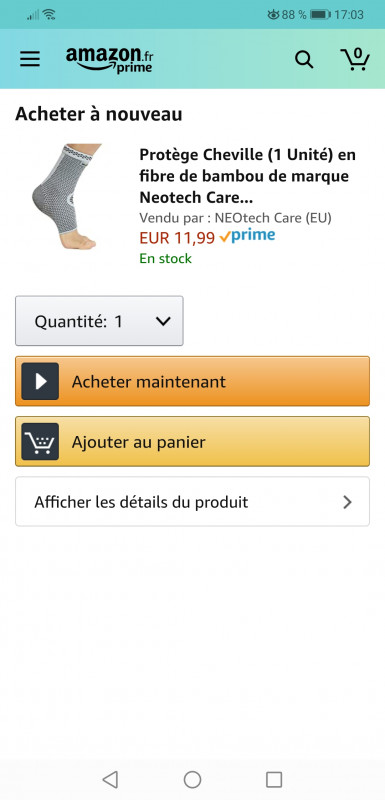Tap the Vendu par NEOtech Care text
Viewport: 385px width, 800px height.
tap(236, 218)
